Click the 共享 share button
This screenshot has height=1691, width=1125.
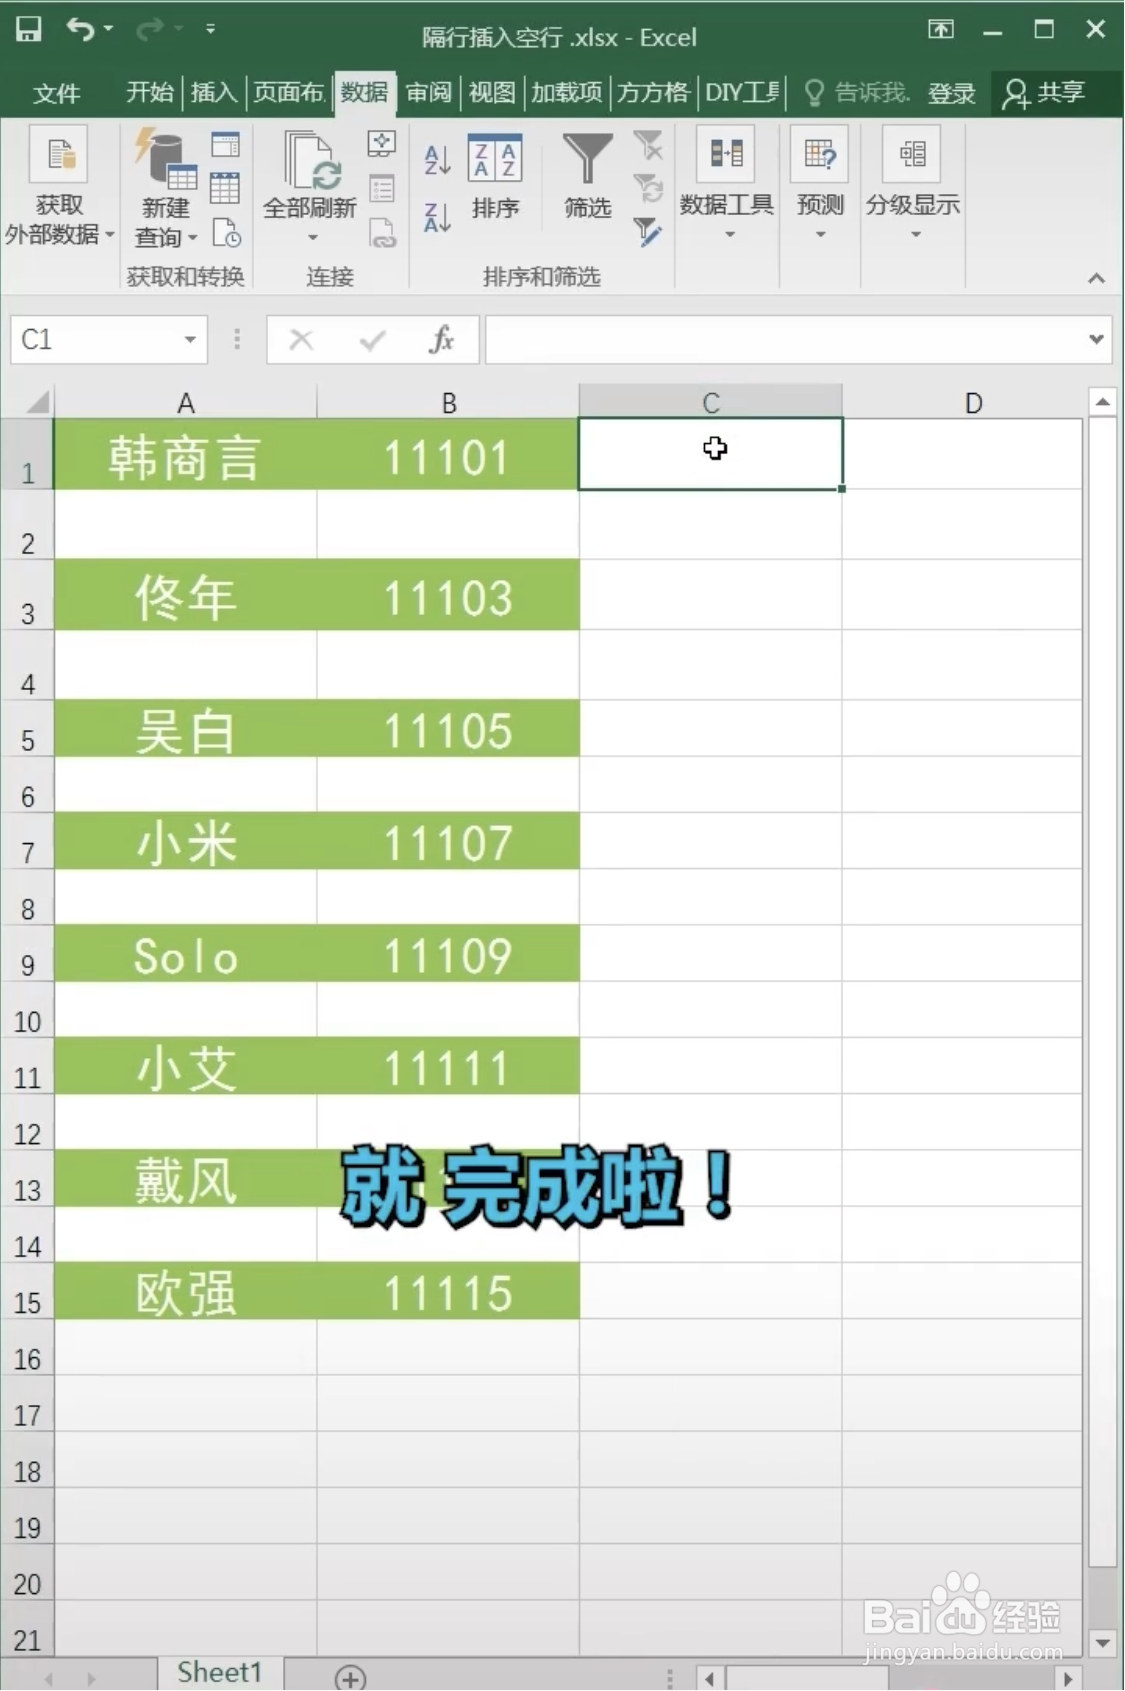coord(1045,93)
